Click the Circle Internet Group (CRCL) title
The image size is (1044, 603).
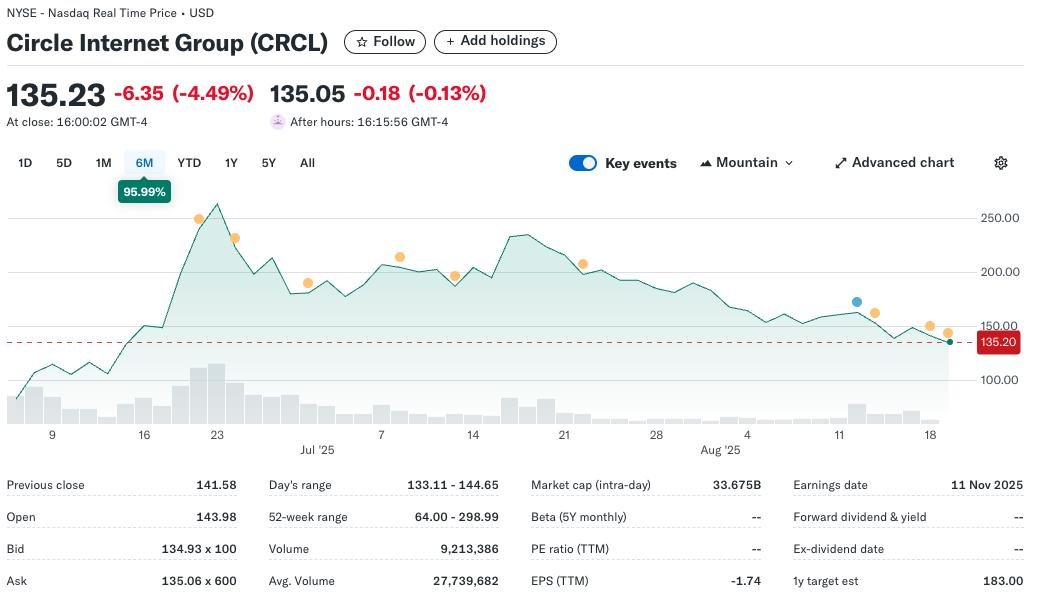pyautogui.click(x=167, y=43)
